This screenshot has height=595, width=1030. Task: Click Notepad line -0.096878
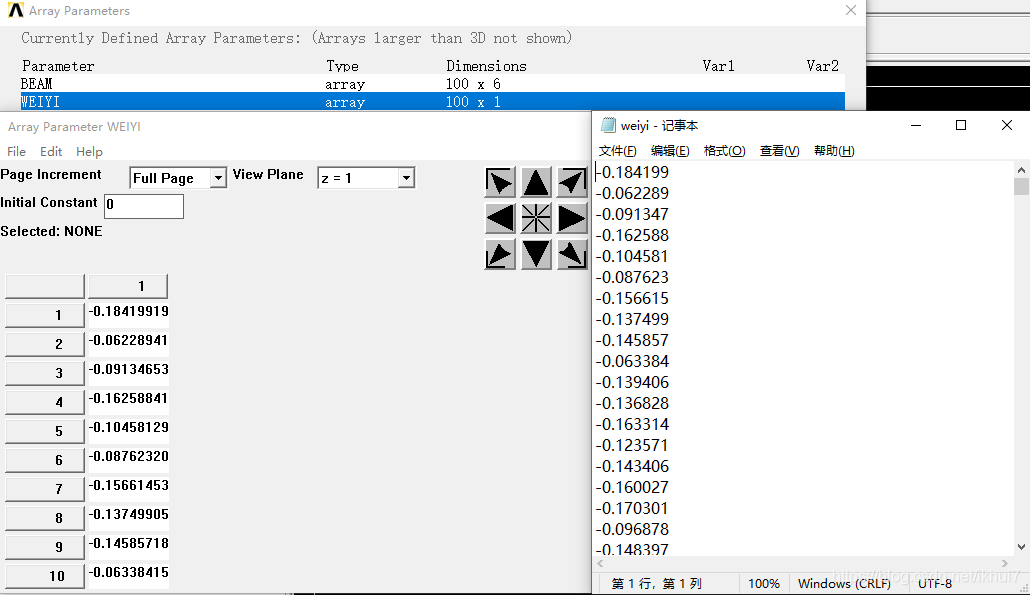[632, 529]
